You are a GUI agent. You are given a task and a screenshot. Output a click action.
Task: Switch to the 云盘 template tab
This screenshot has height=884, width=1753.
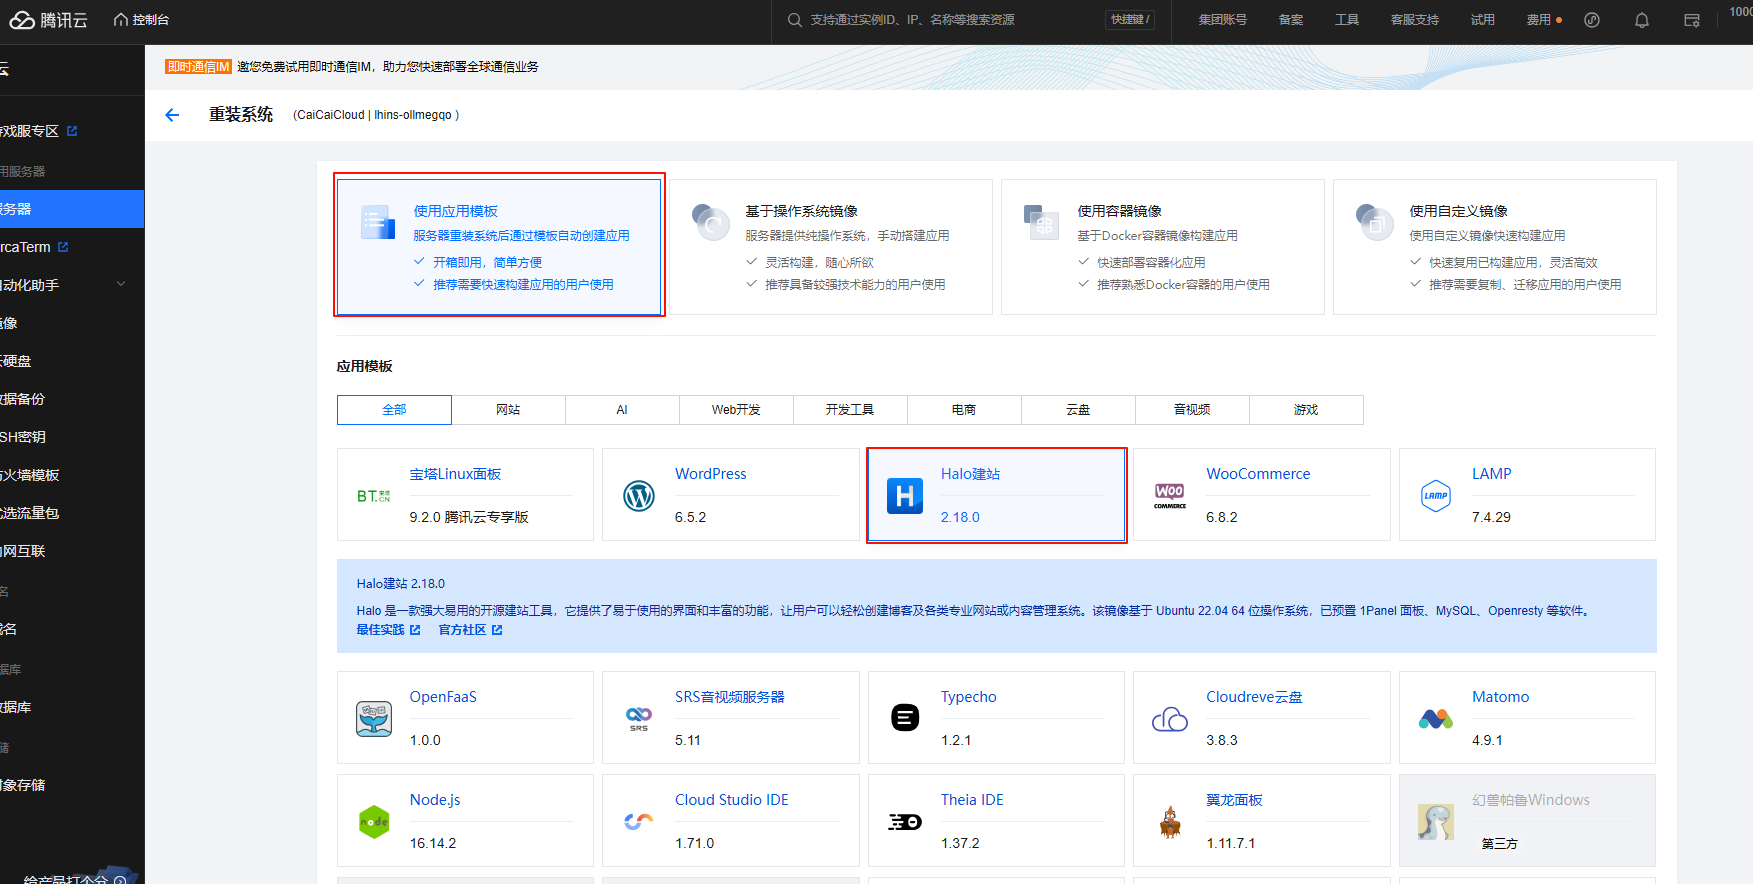click(x=1078, y=410)
